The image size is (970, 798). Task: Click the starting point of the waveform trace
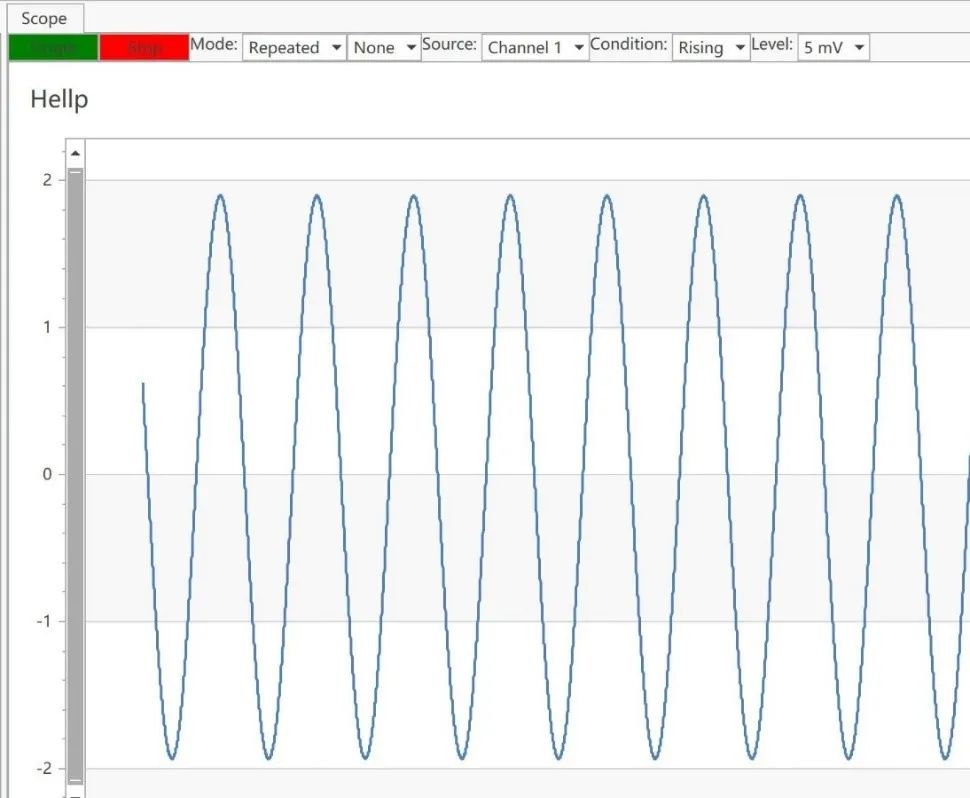pyautogui.click(x=143, y=384)
